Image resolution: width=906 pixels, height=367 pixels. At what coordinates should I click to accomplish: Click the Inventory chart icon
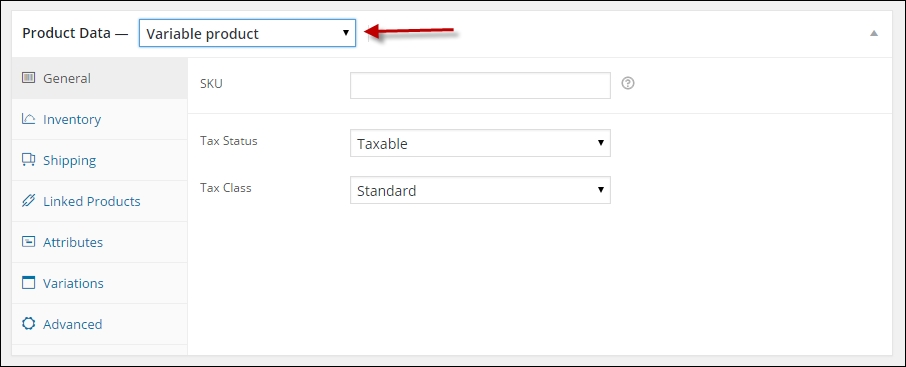point(28,118)
